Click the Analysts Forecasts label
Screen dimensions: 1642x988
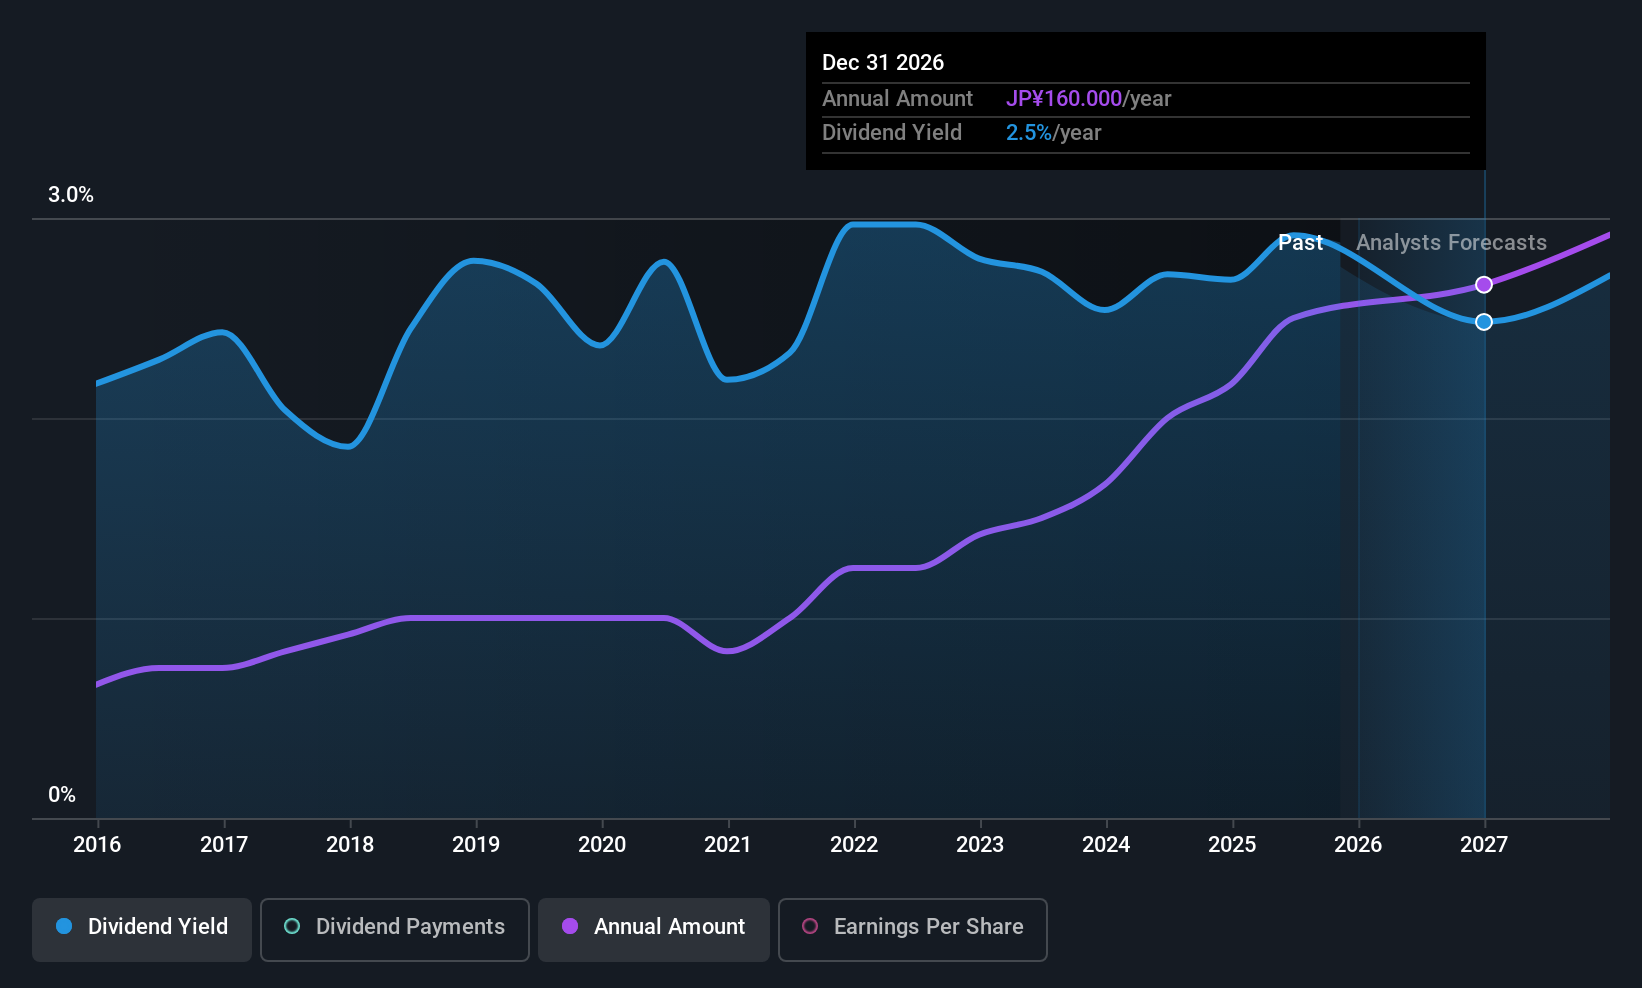coord(1451,243)
